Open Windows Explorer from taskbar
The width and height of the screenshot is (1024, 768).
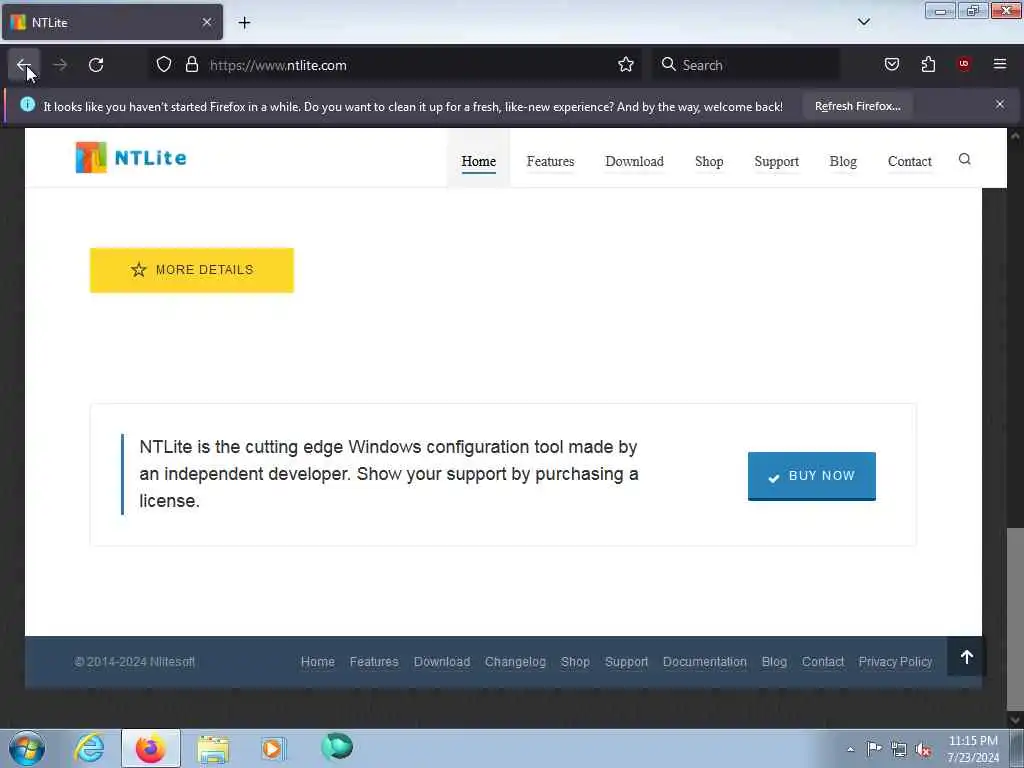click(x=213, y=748)
